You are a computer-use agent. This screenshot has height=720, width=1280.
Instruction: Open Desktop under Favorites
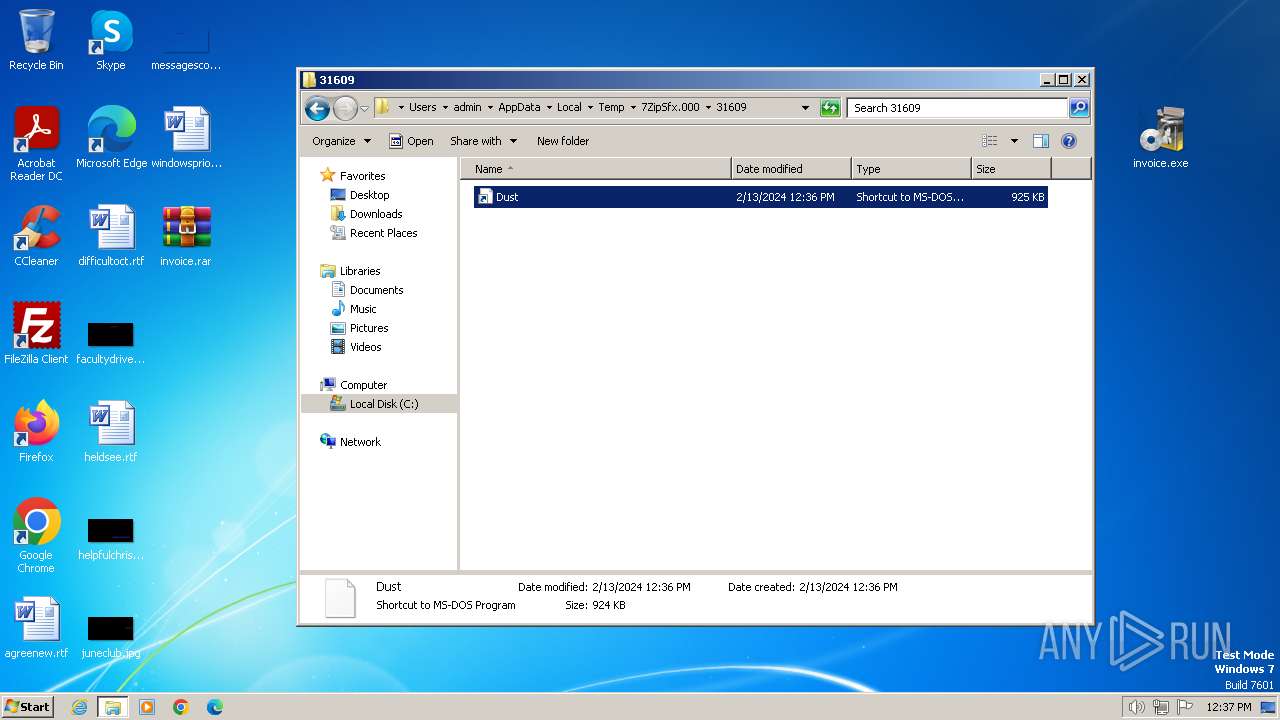coord(369,195)
